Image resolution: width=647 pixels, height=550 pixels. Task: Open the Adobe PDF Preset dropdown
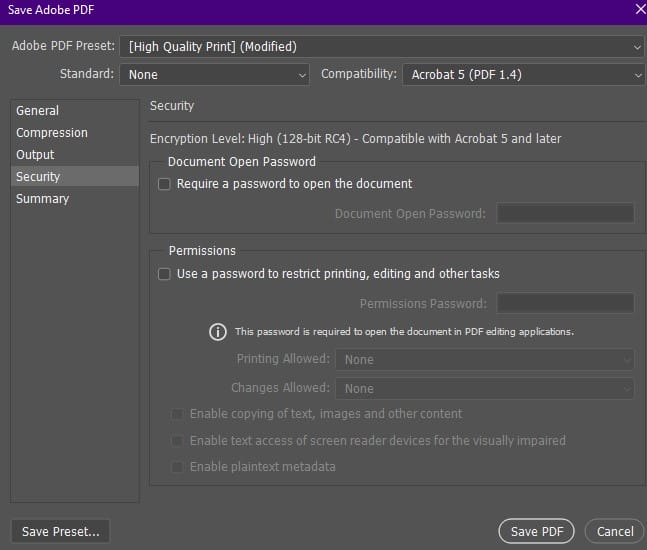click(382, 47)
